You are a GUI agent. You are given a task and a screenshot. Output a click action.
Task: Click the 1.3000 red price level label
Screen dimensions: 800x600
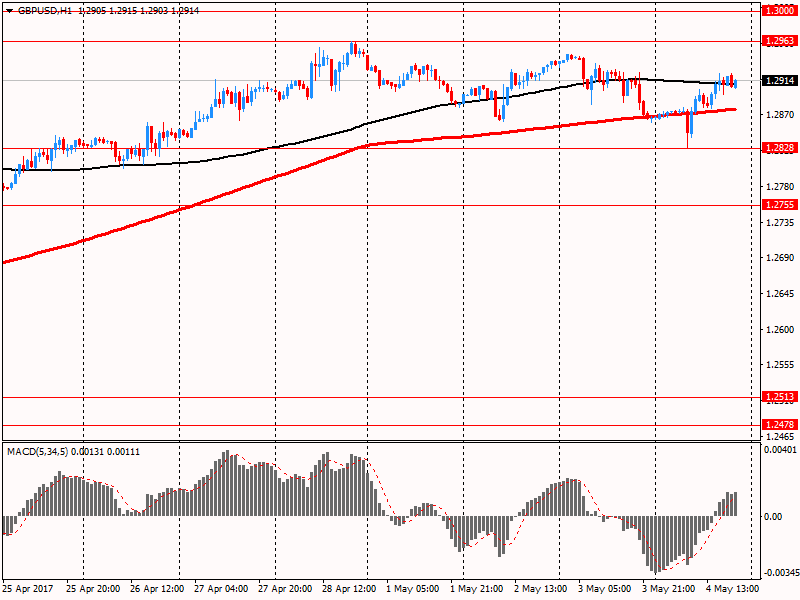pos(779,11)
